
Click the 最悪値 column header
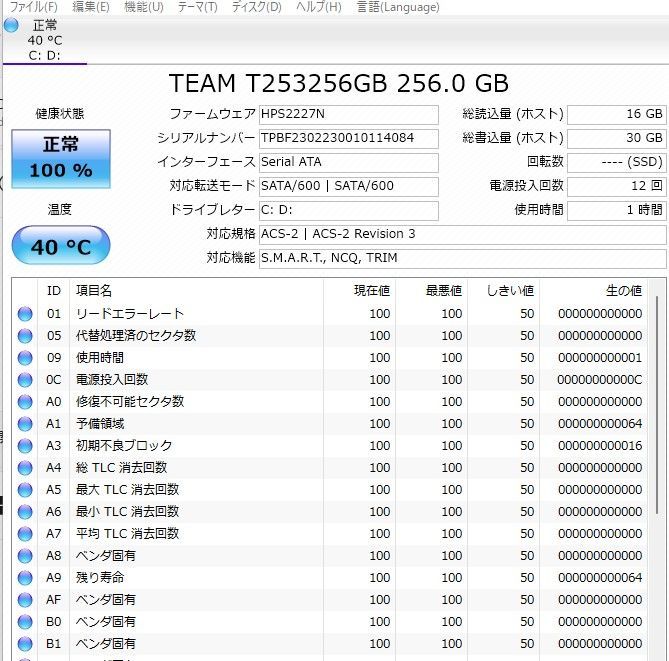431,291
